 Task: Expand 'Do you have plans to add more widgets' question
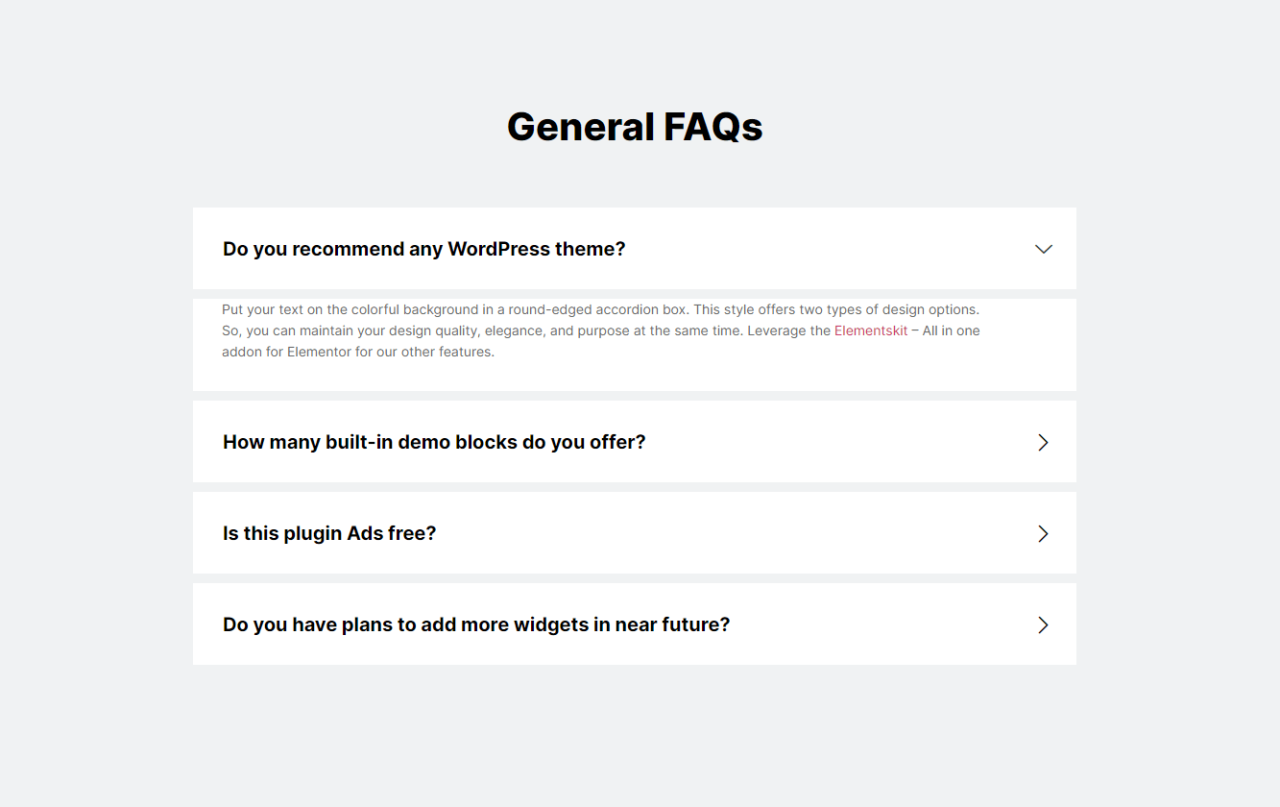[476, 625]
